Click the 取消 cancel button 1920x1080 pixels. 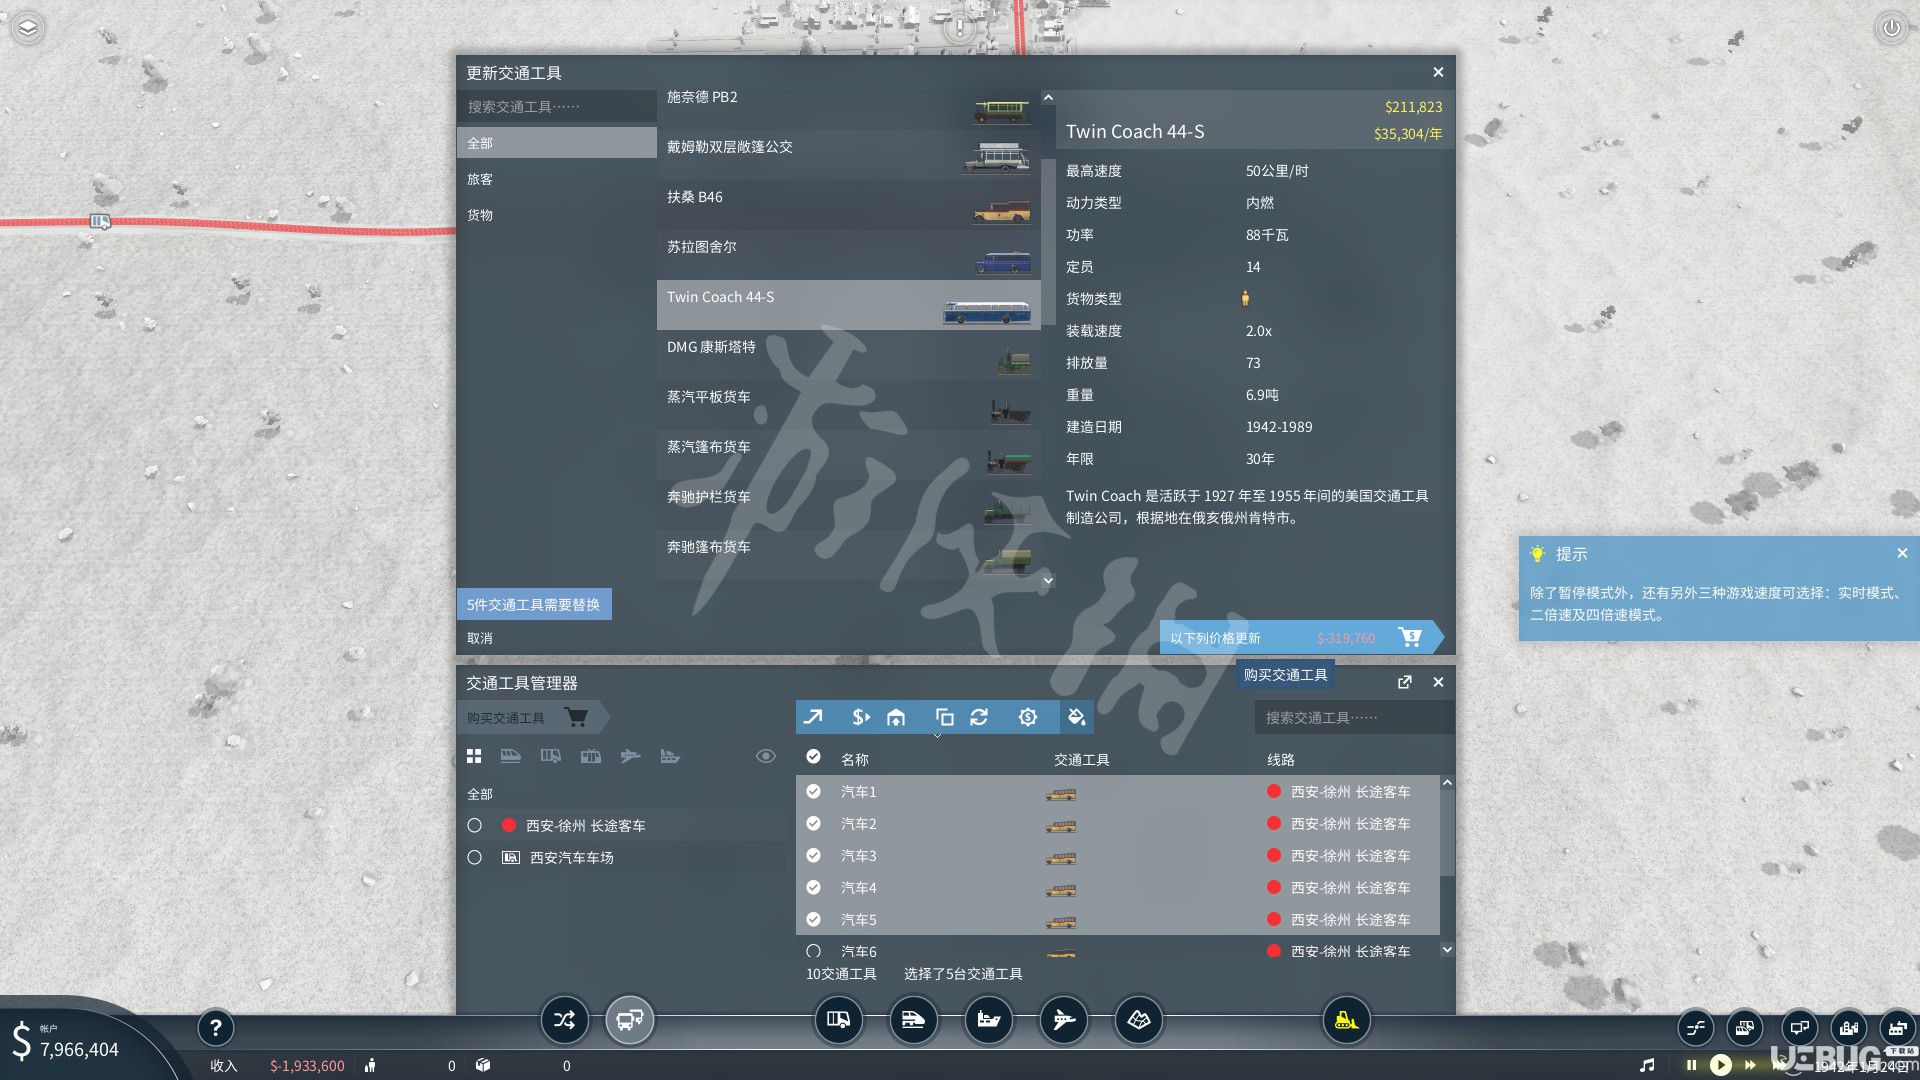click(480, 638)
